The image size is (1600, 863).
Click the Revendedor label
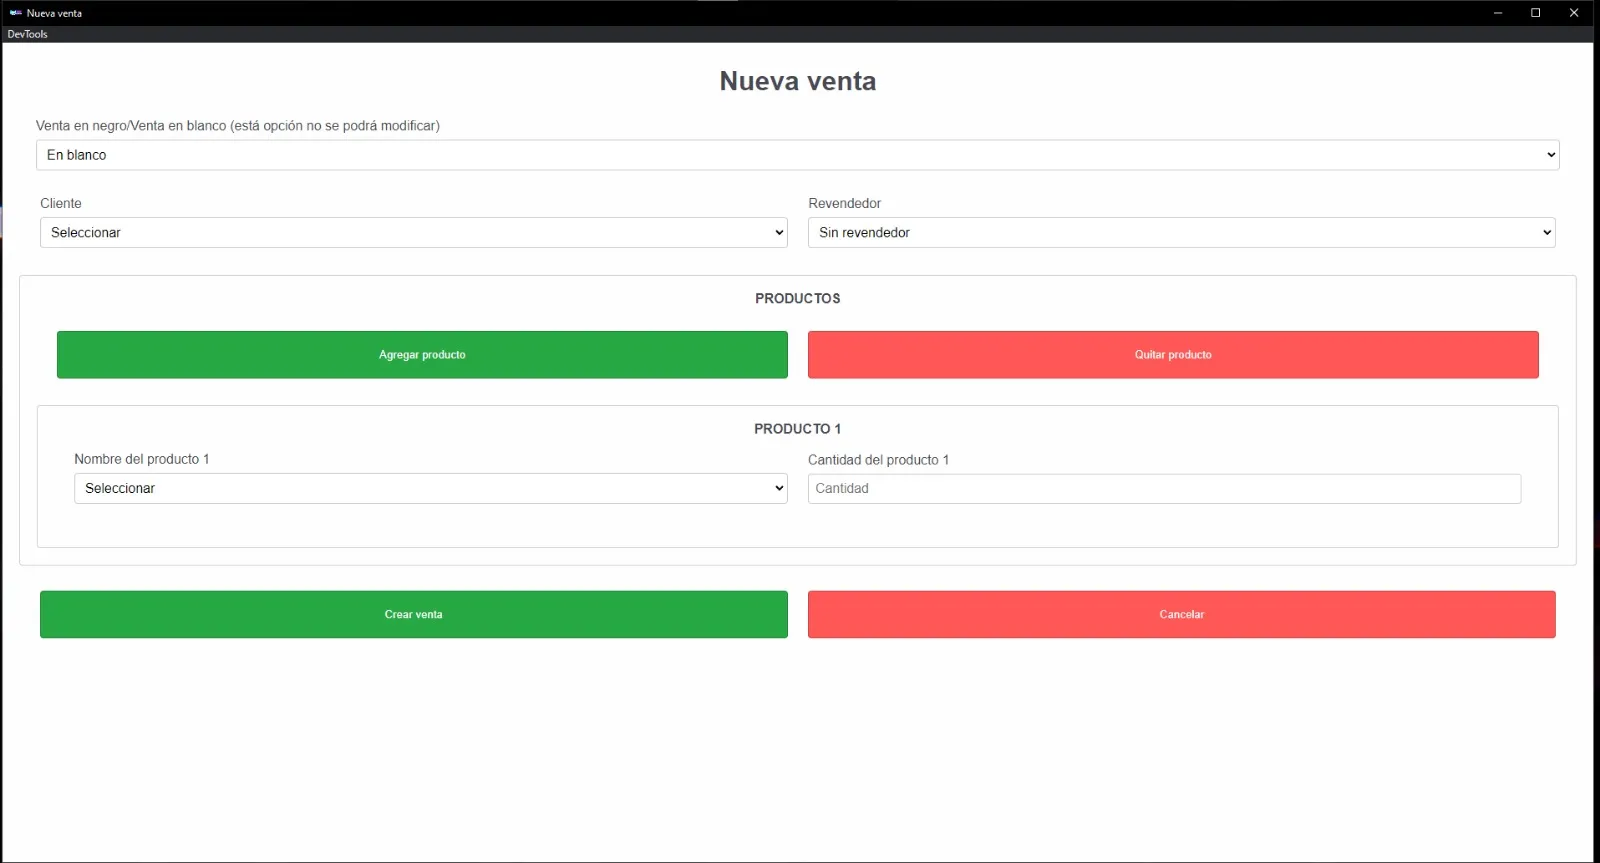(x=845, y=203)
